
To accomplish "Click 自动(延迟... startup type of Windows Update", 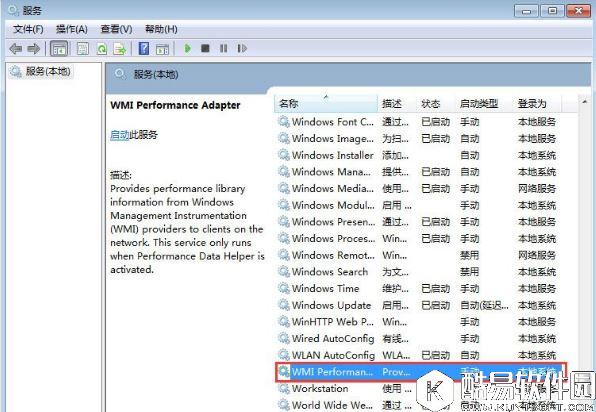I will [x=484, y=306].
